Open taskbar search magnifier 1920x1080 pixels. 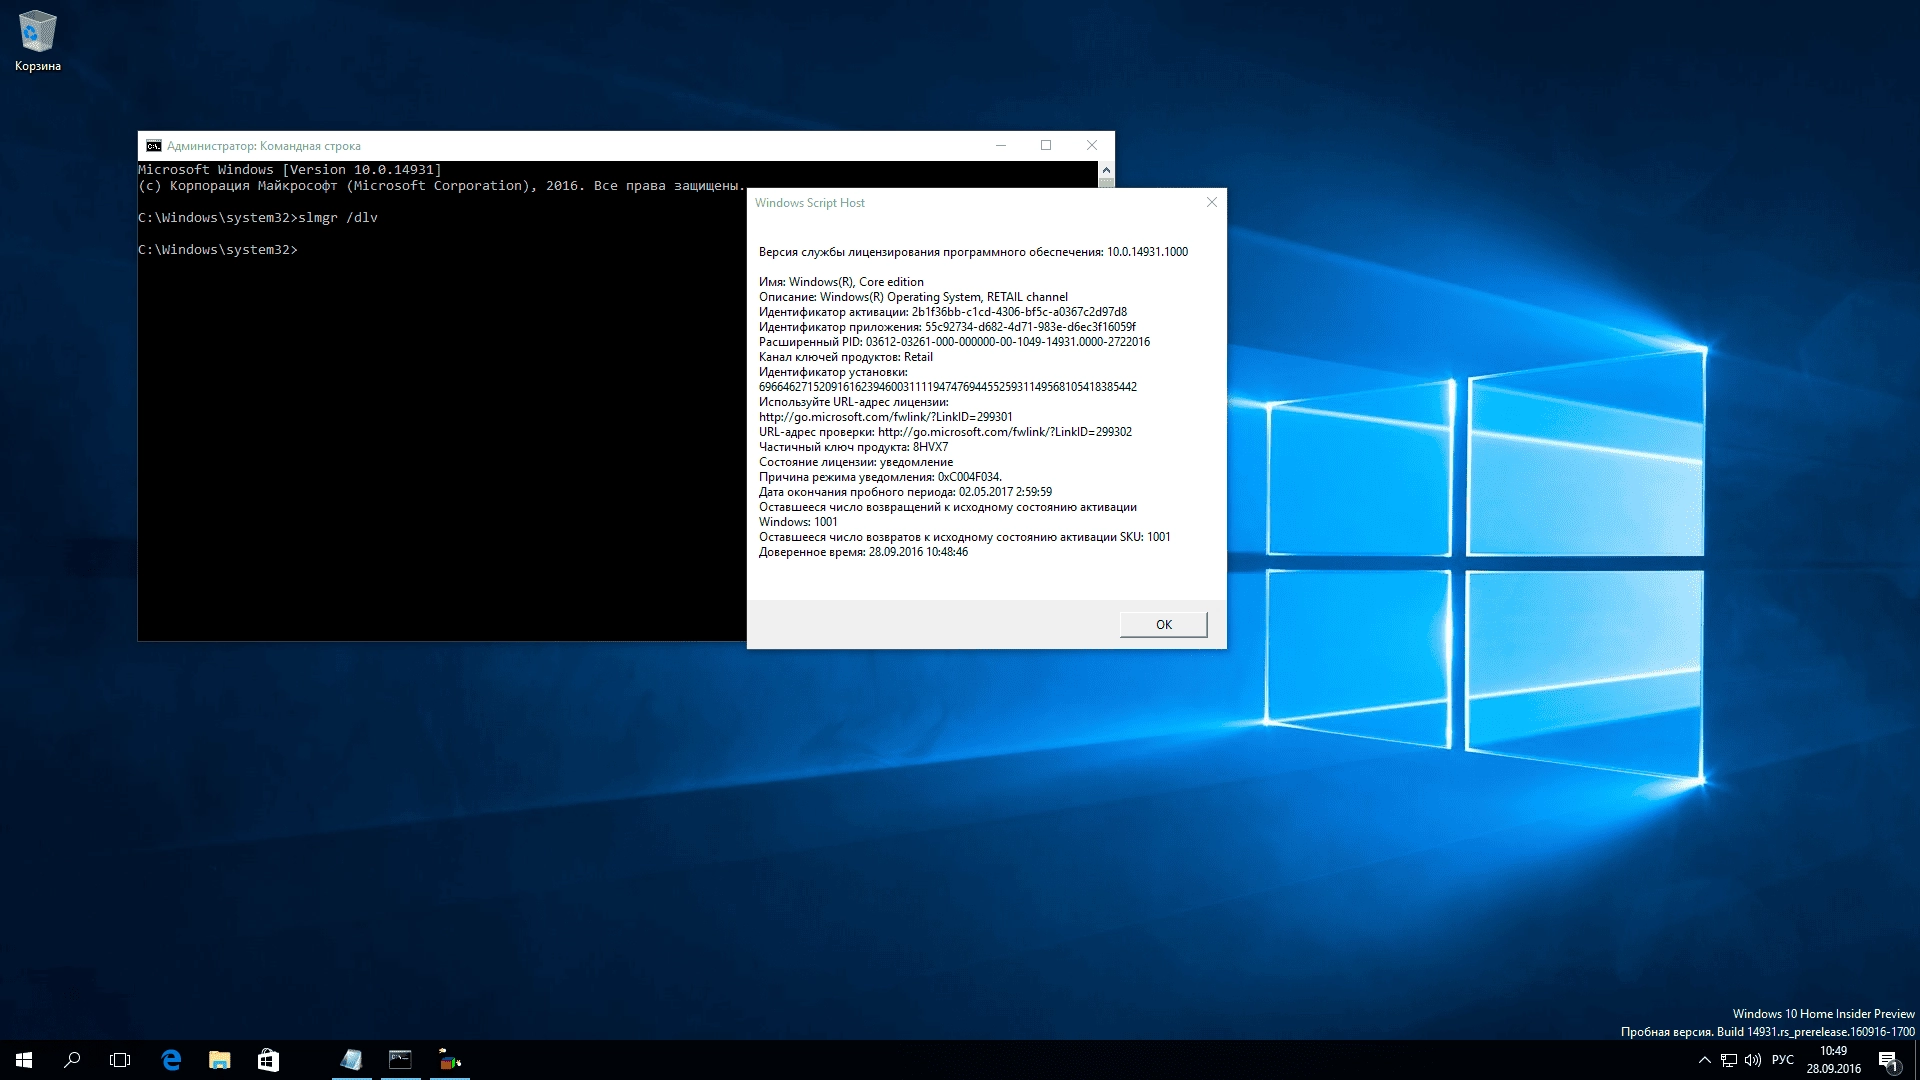click(72, 1060)
